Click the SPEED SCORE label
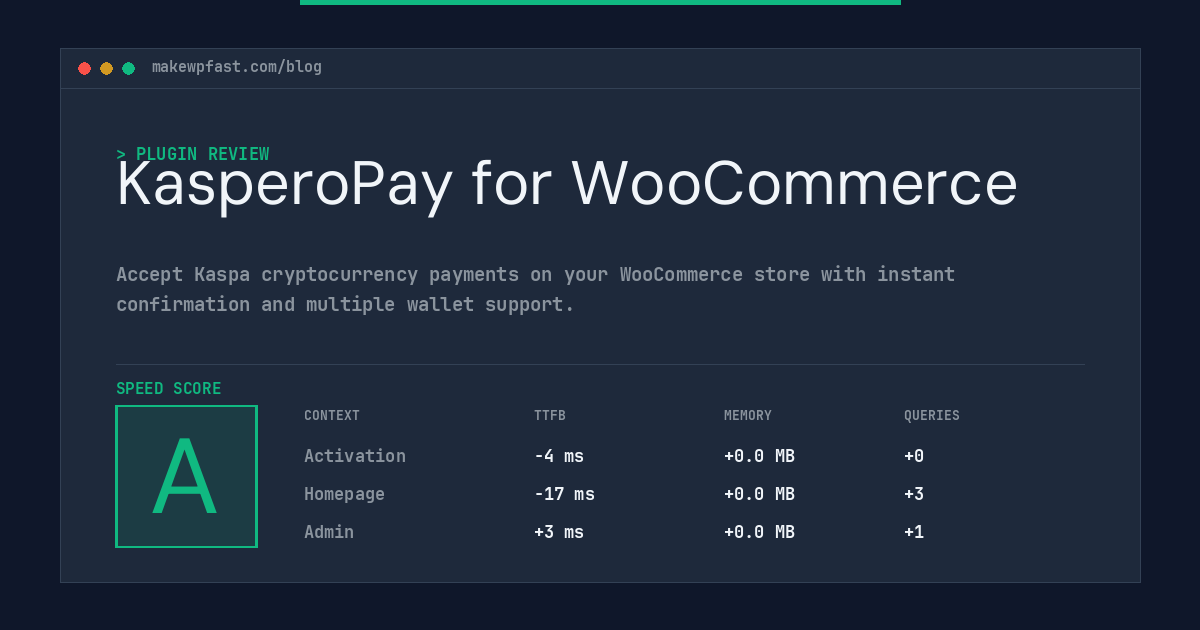The width and height of the screenshot is (1200, 630). pyautogui.click(x=169, y=389)
